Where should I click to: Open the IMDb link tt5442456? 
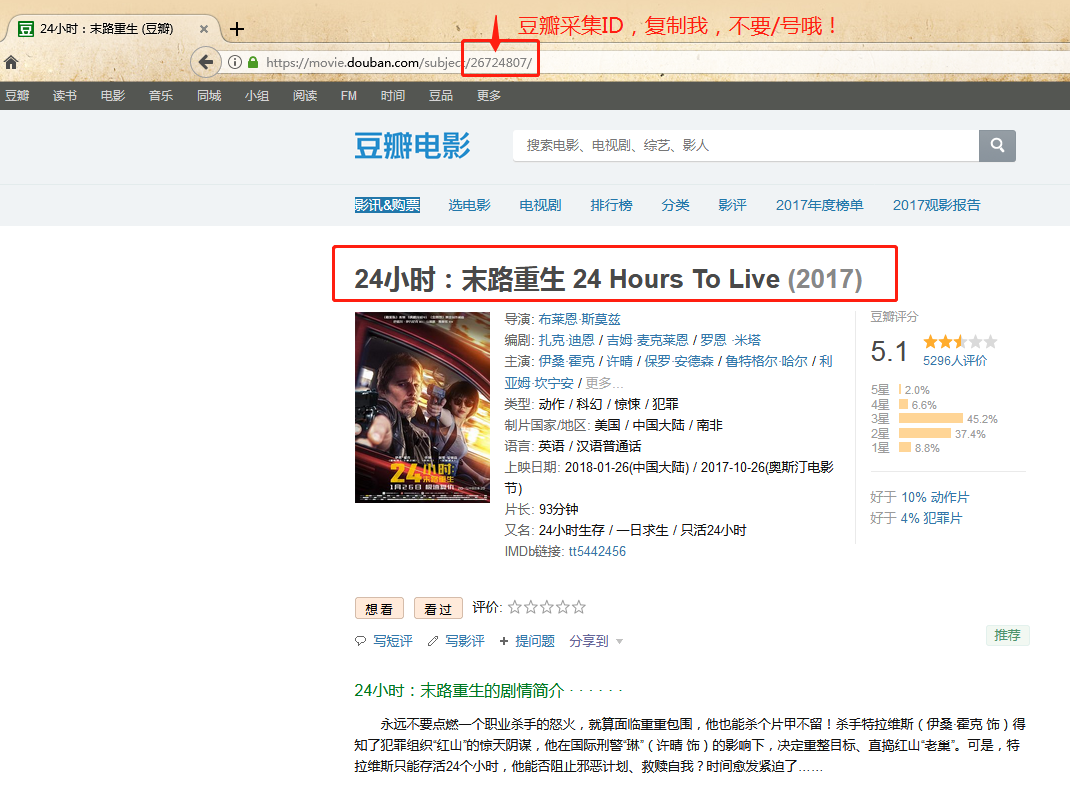pyautogui.click(x=597, y=551)
